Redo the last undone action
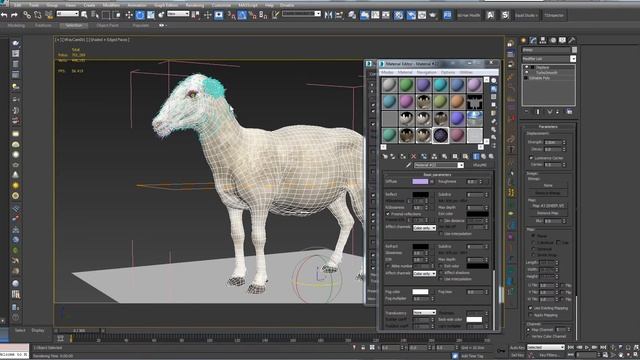 tap(14, 15)
